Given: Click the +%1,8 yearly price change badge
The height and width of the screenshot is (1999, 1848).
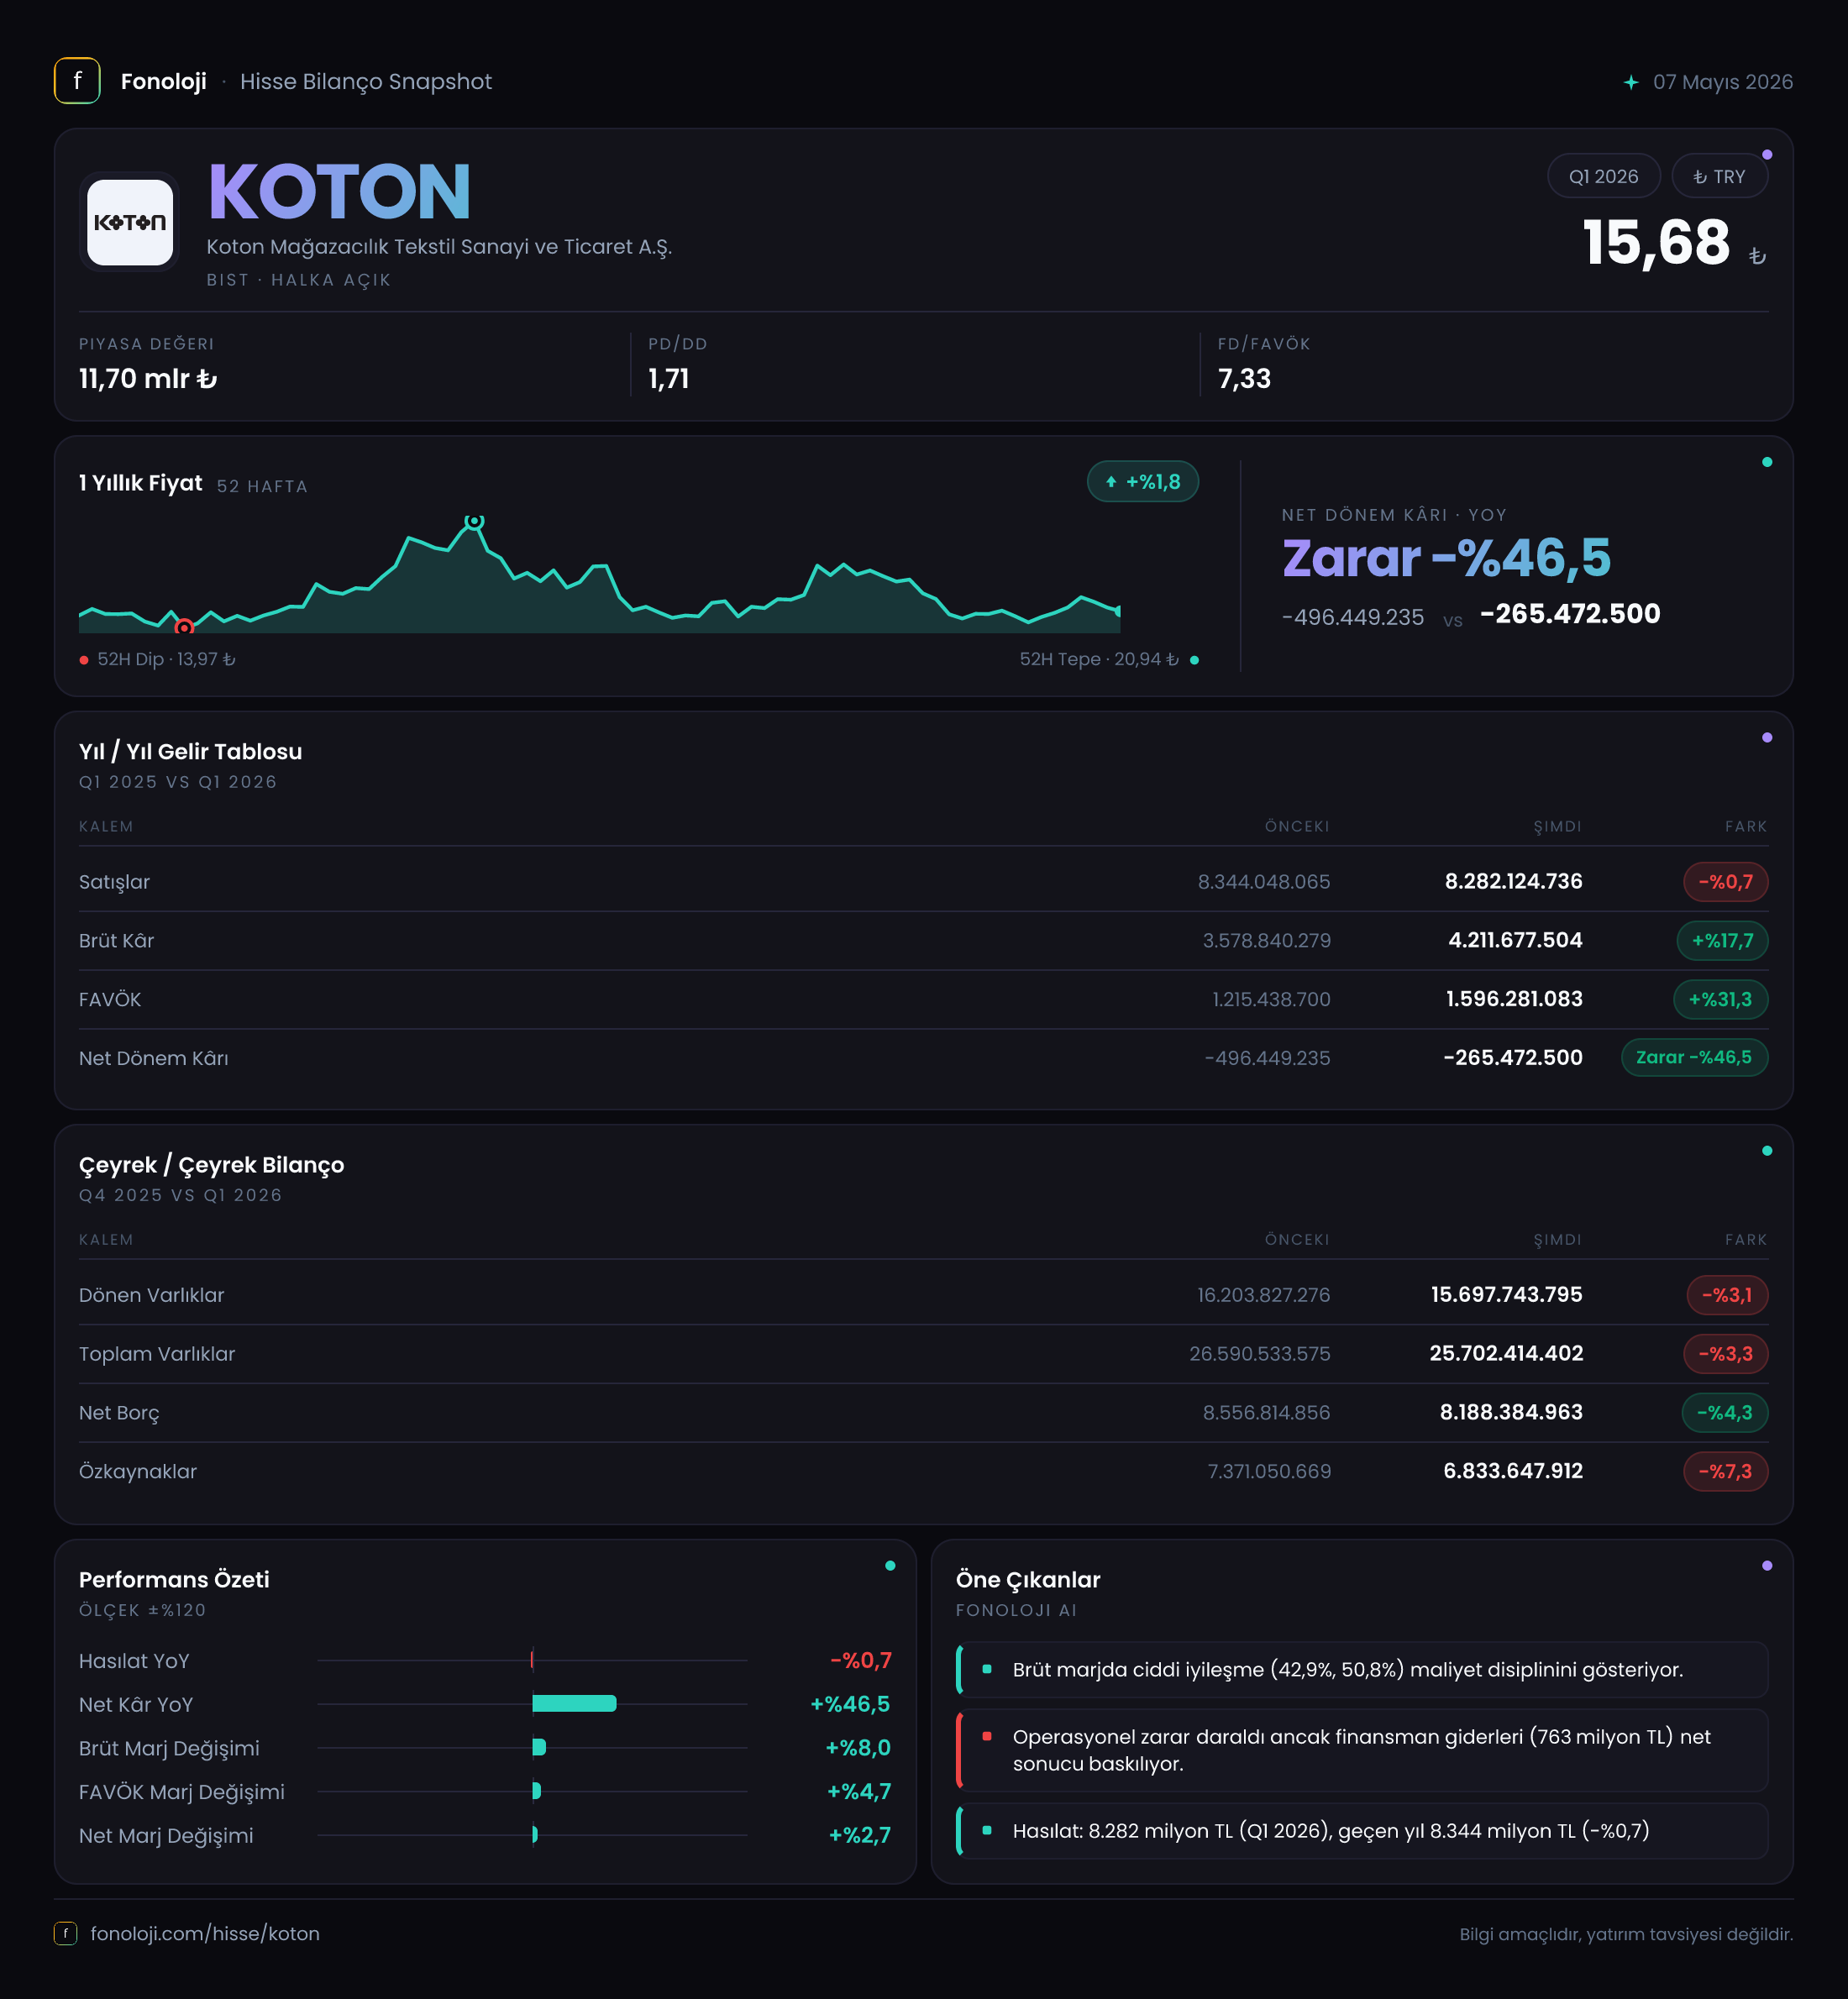Looking at the screenshot, I should (x=1143, y=481).
